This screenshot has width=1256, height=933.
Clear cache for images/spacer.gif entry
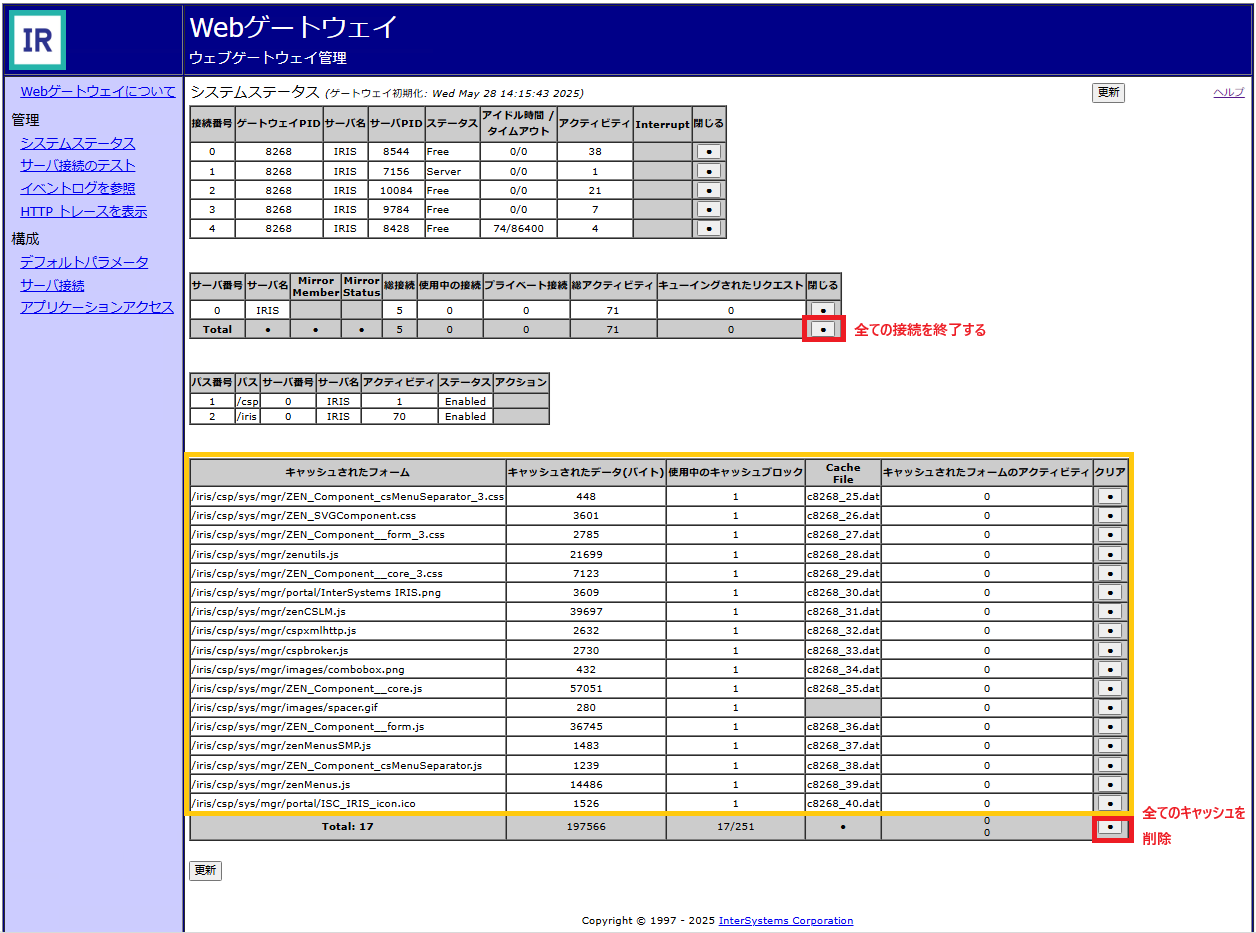point(1110,708)
